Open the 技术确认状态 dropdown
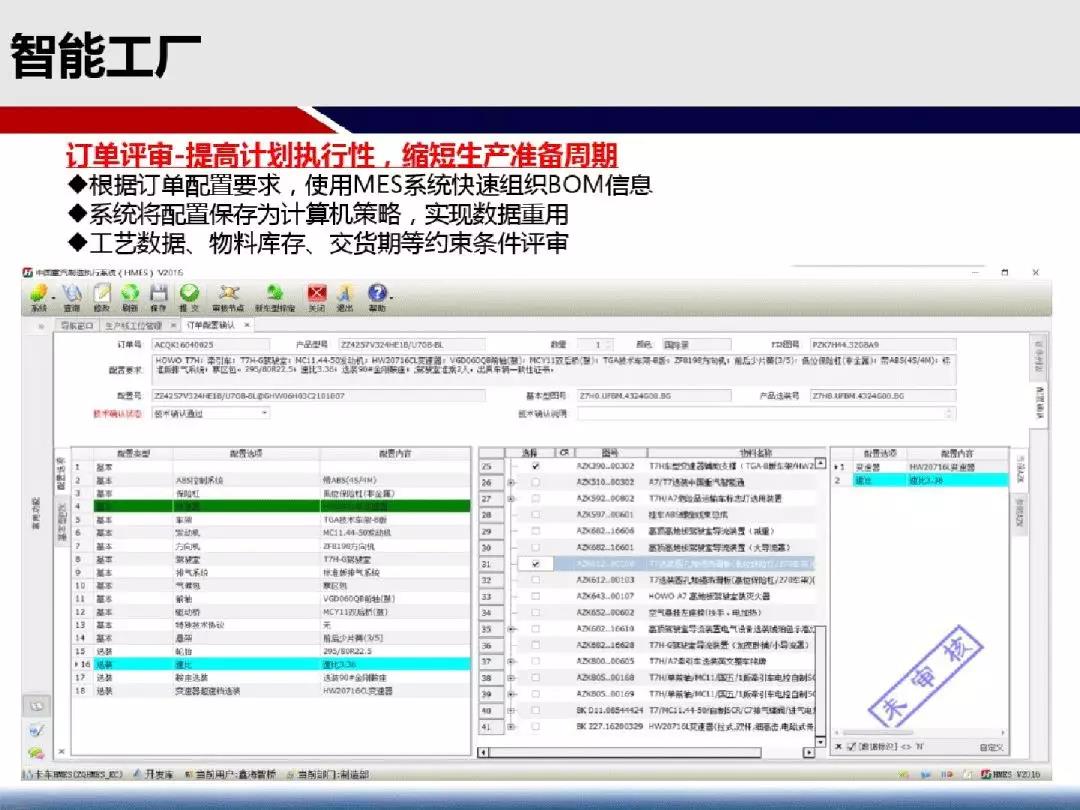1080x810 pixels. (x=264, y=413)
